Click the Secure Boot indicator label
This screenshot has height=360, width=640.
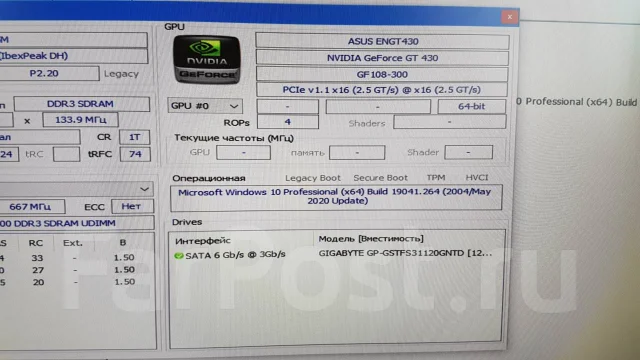(380, 178)
